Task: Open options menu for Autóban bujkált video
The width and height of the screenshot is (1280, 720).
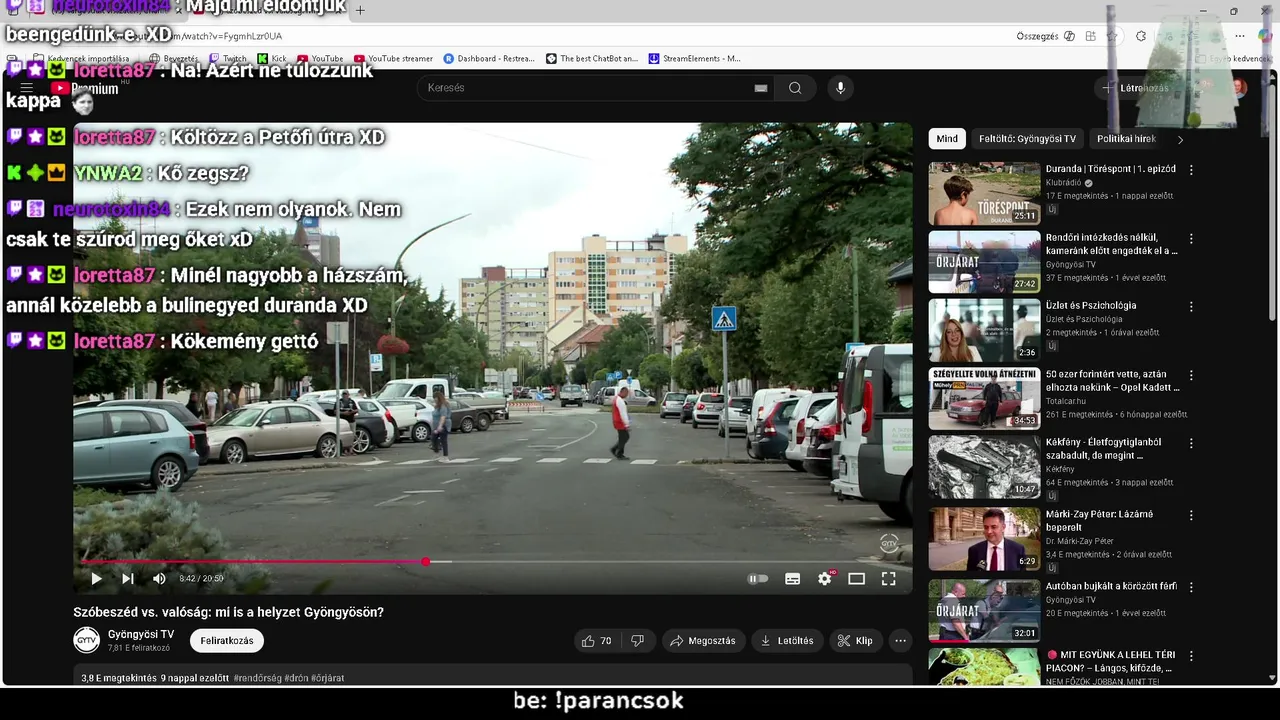Action: click(1191, 587)
